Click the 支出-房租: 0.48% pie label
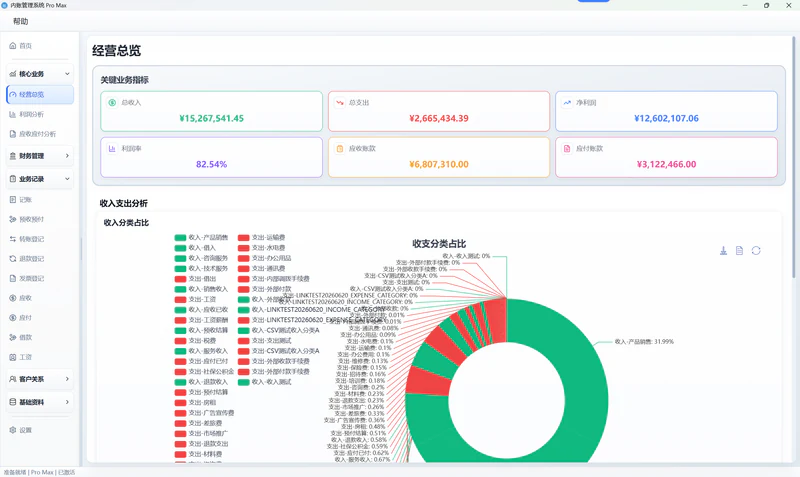This screenshot has height=477, width=800. pos(363,426)
